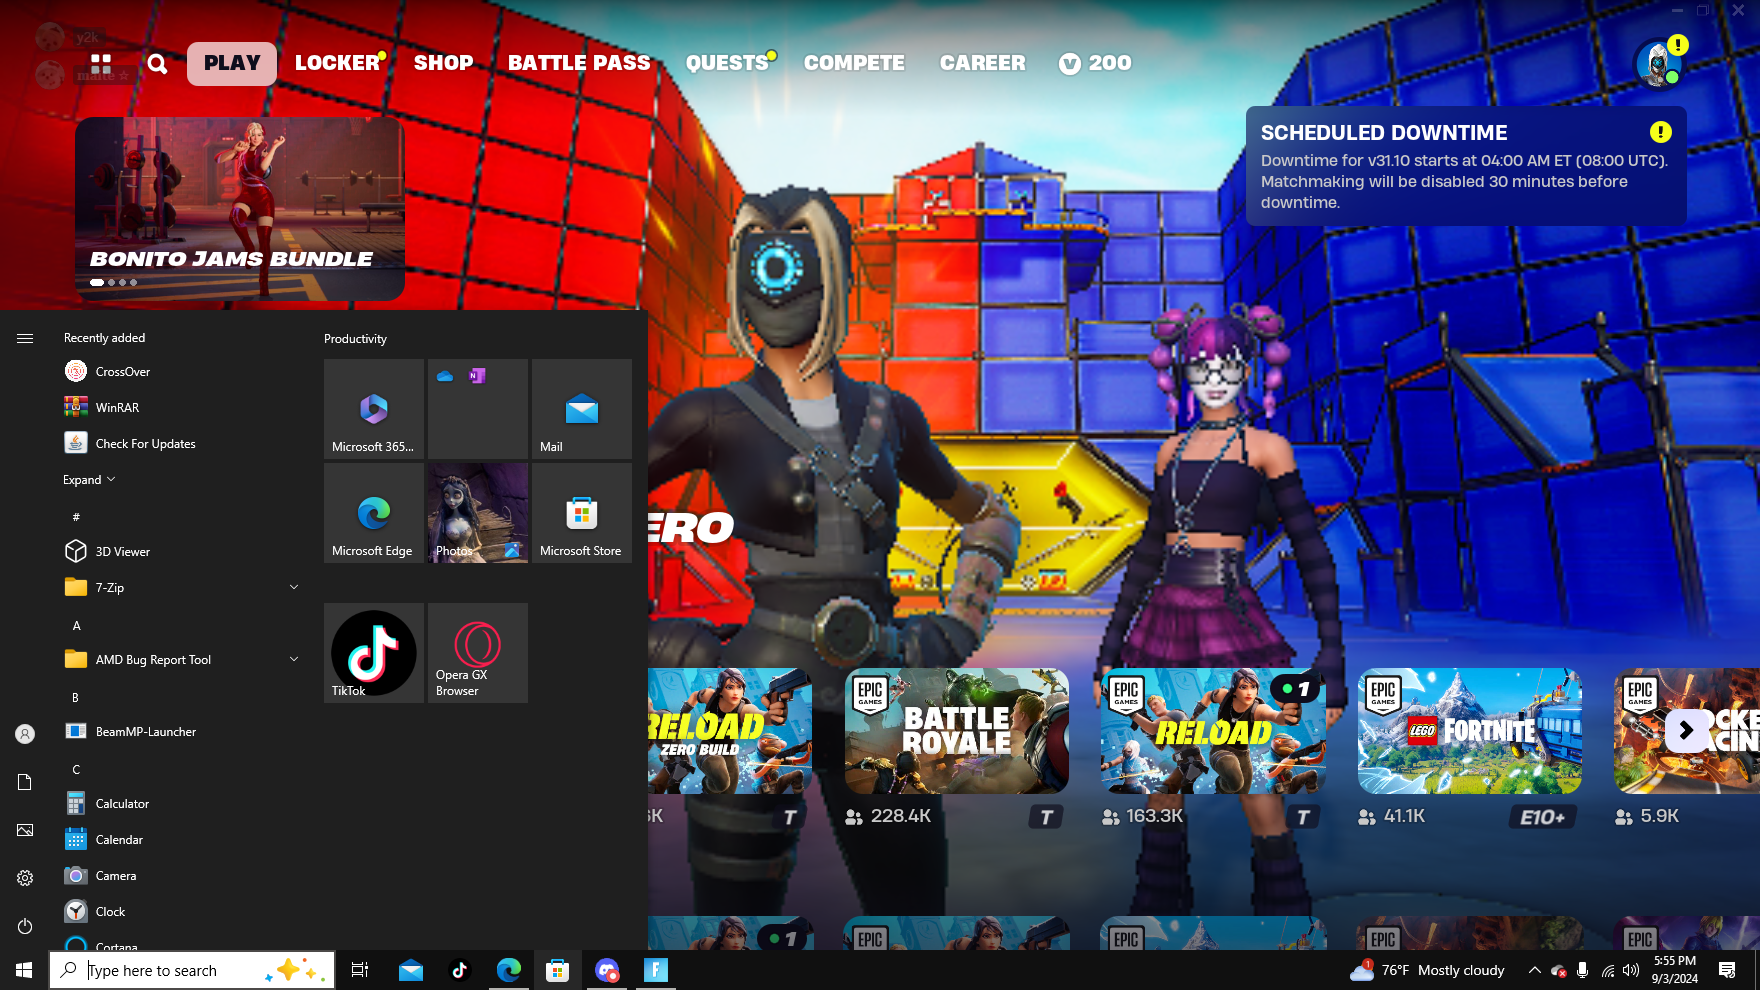
Task: Open the Fortnite grid menu icon
Action: coord(101,64)
